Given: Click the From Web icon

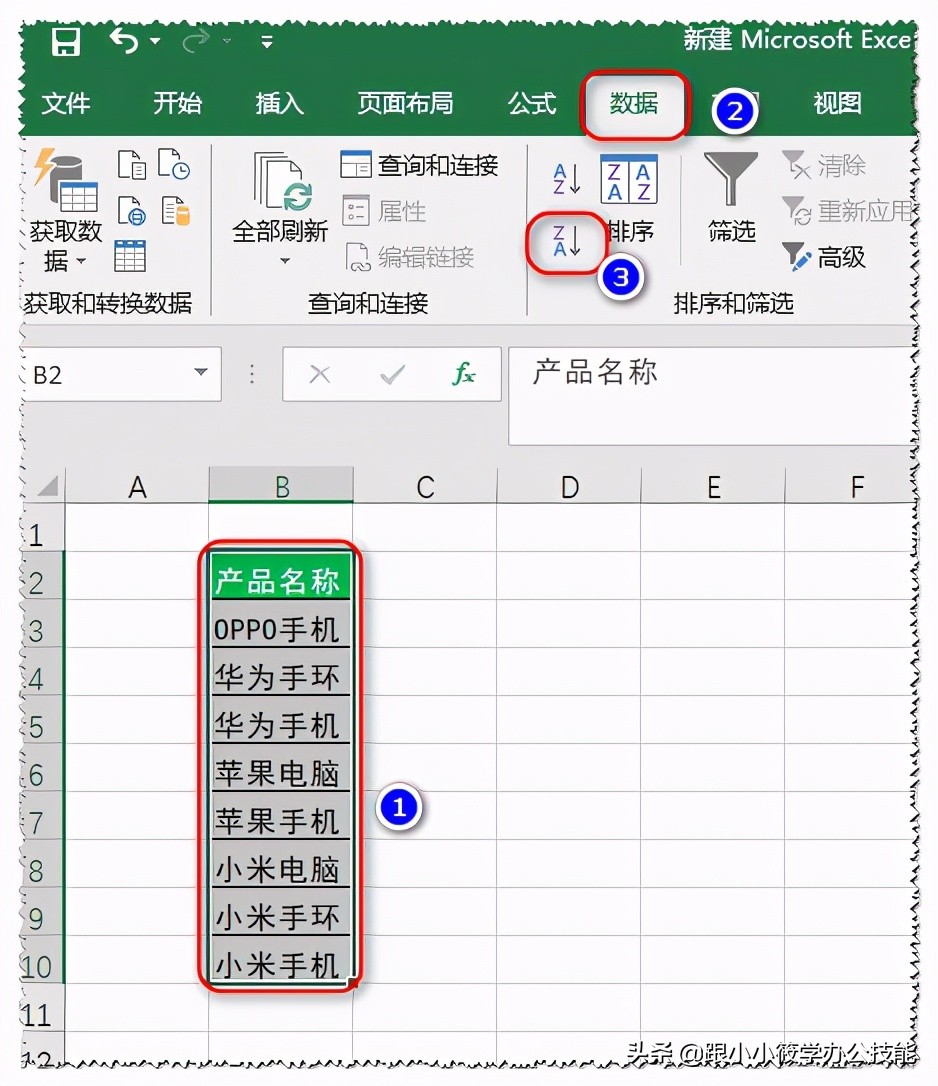Looking at the screenshot, I should pyautogui.click(x=132, y=211).
